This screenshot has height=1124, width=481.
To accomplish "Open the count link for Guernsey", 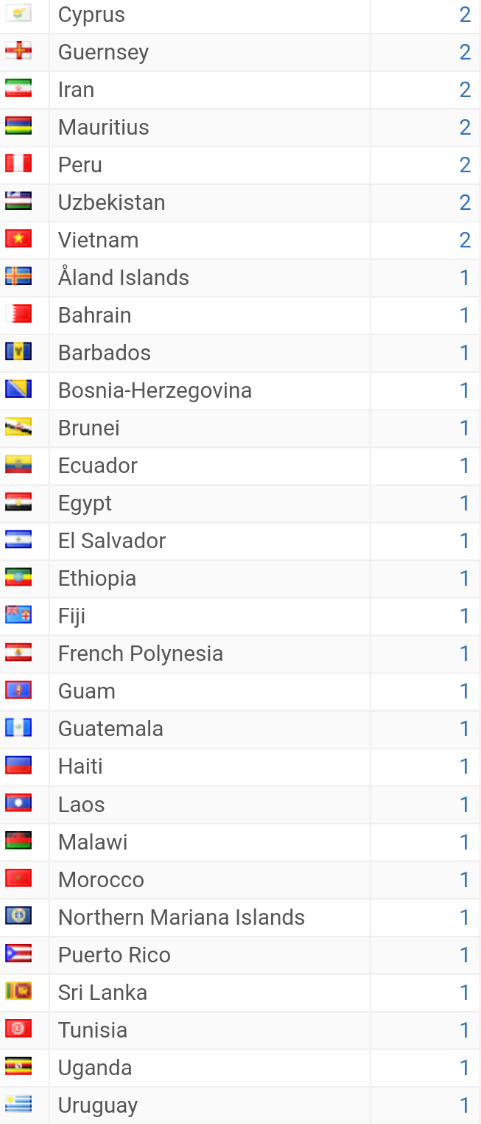I will (465, 52).
